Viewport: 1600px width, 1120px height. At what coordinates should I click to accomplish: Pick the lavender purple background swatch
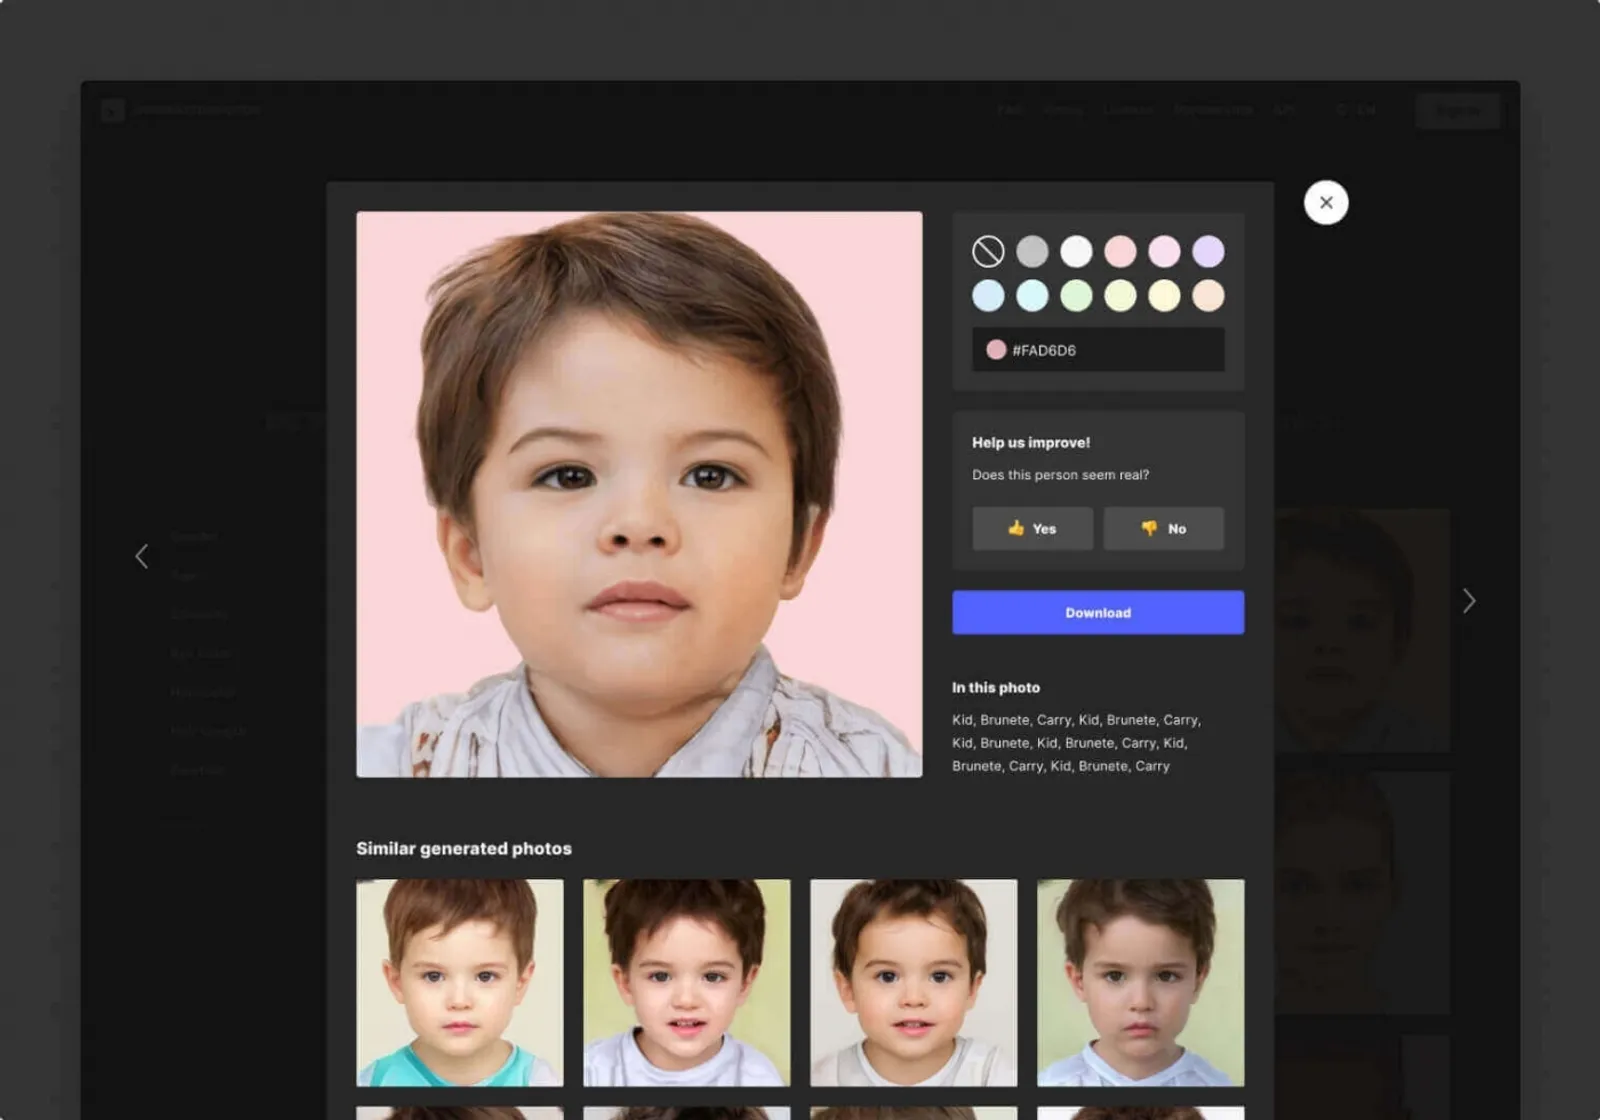1208,251
